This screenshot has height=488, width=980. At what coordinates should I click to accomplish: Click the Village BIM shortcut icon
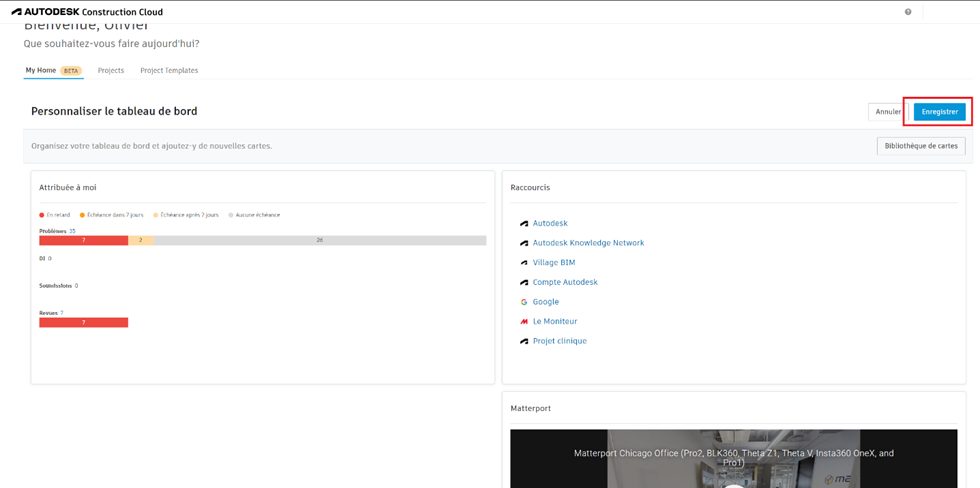pos(524,262)
